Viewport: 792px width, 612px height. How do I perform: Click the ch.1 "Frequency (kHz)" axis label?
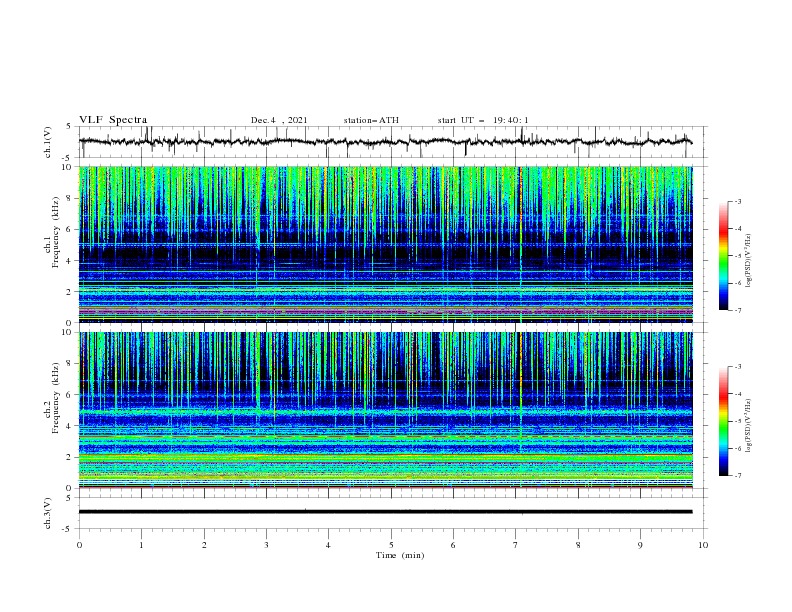(56, 232)
